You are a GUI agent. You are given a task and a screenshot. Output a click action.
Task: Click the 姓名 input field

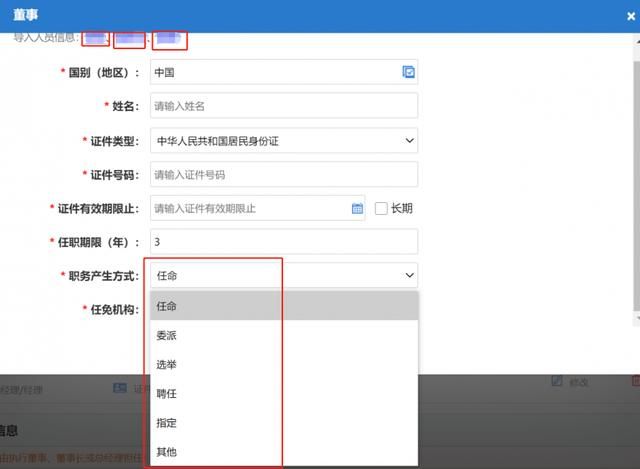283,106
